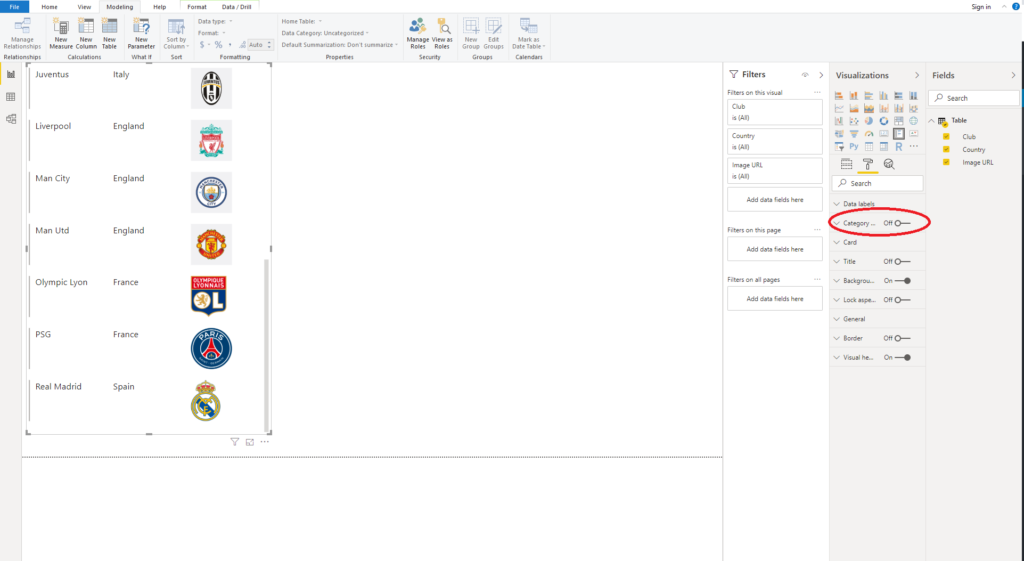Click the Sign in link
Screen dimensions: 1024x561
tap(981, 7)
